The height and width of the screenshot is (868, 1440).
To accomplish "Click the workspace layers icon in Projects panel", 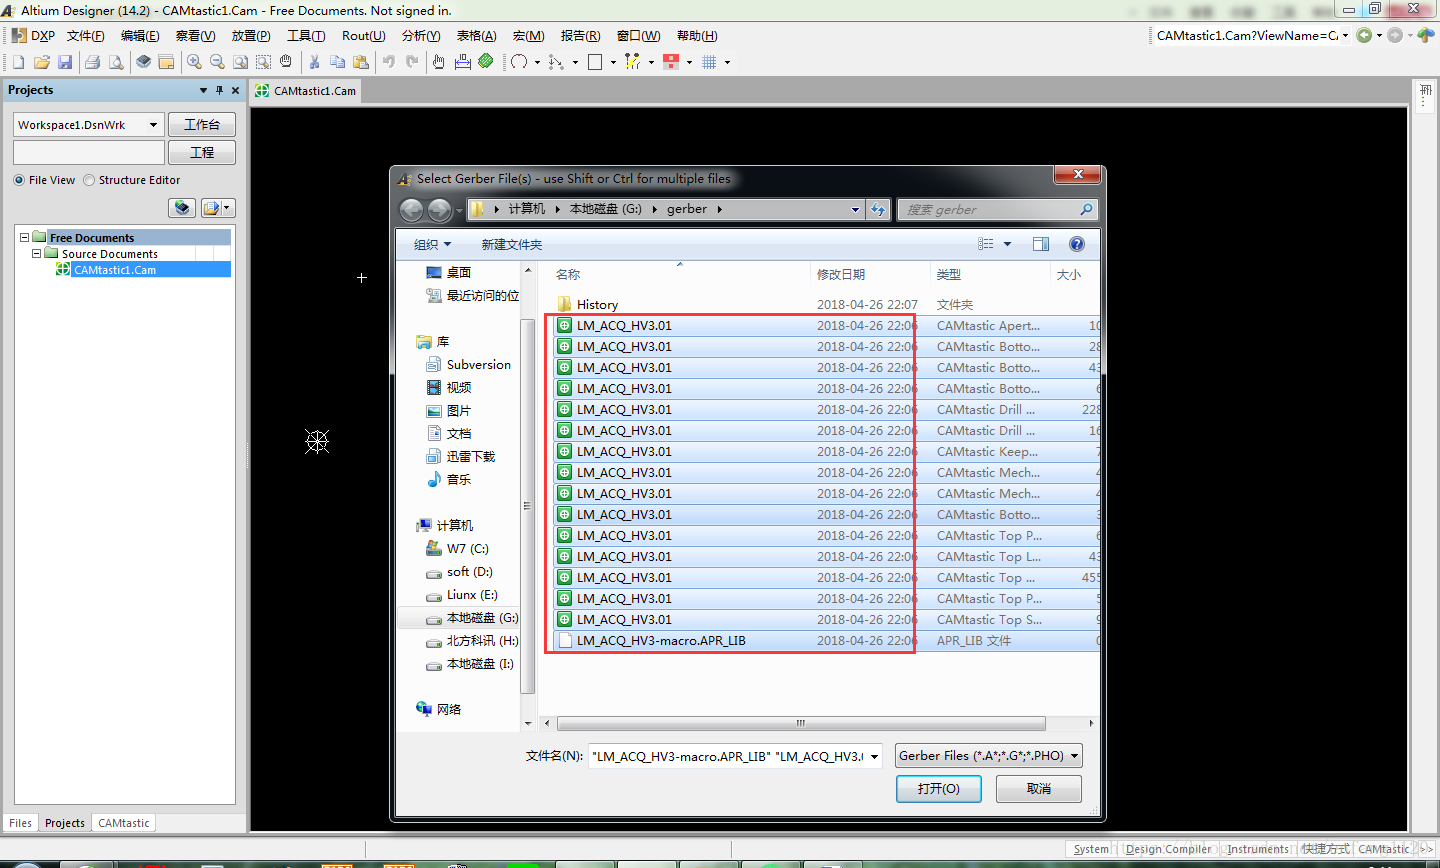I will point(182,208).
